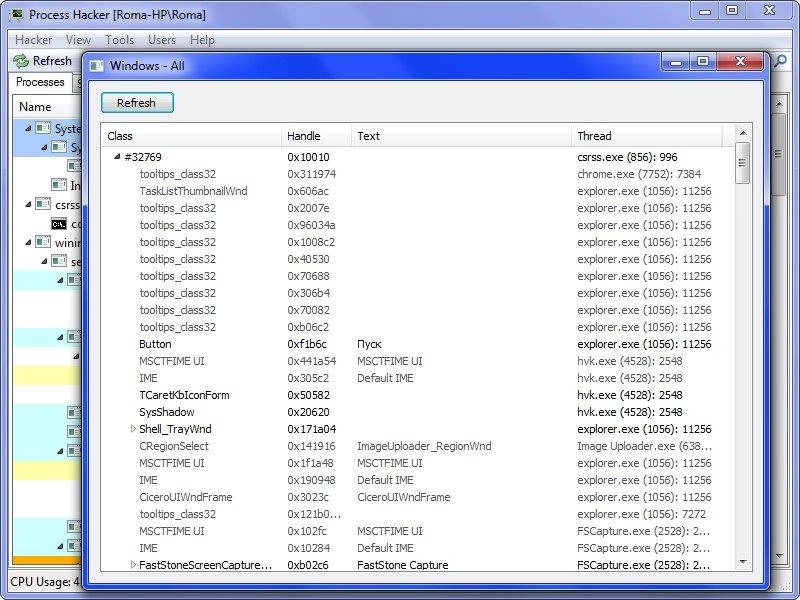The width and height of the screenshot is (800, 600).
Task: Click handle value 0xb06c2
Action: coord(308,327)
